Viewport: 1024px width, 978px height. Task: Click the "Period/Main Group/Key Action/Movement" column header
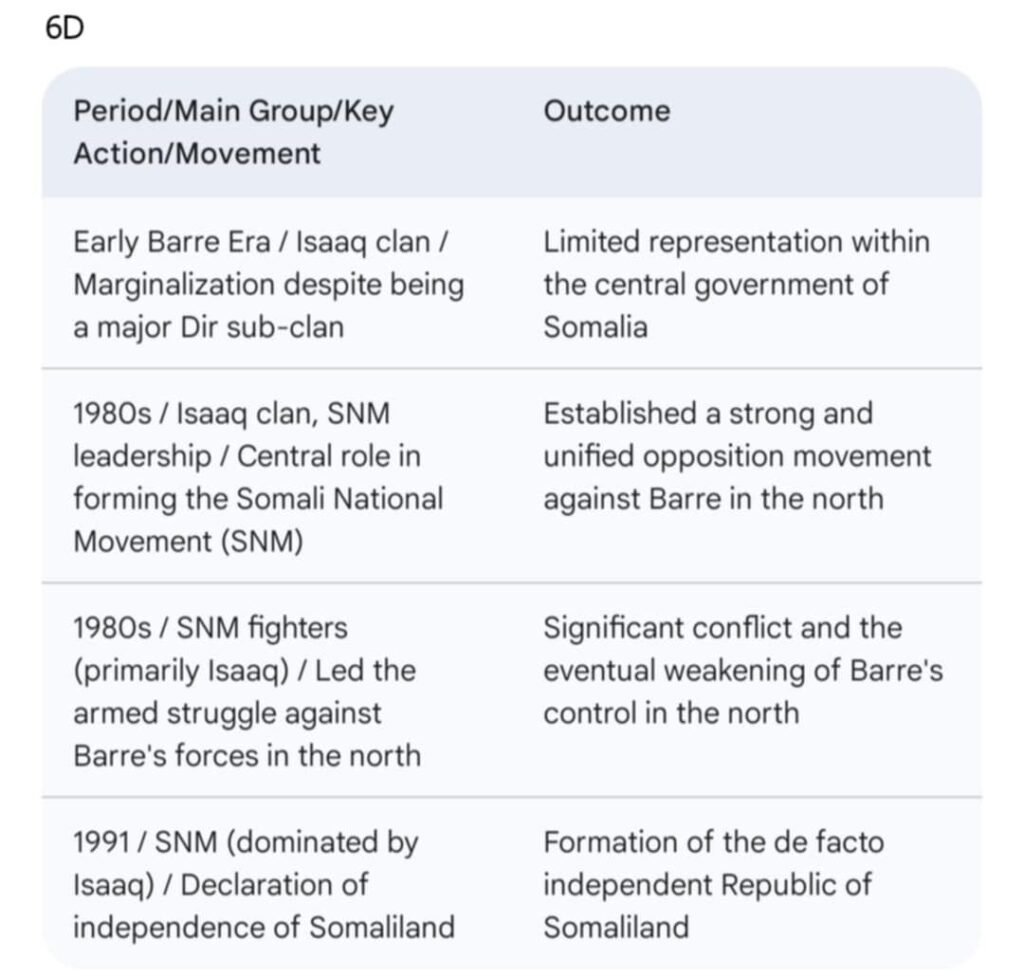(233, 132)
